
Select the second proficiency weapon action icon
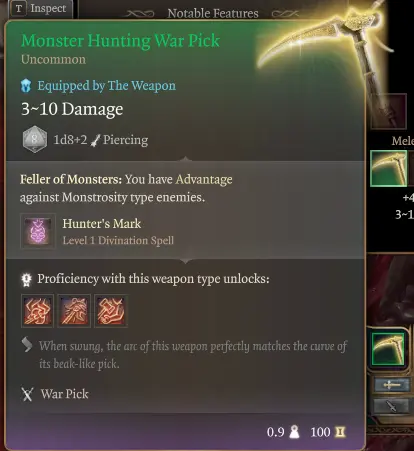74,311
